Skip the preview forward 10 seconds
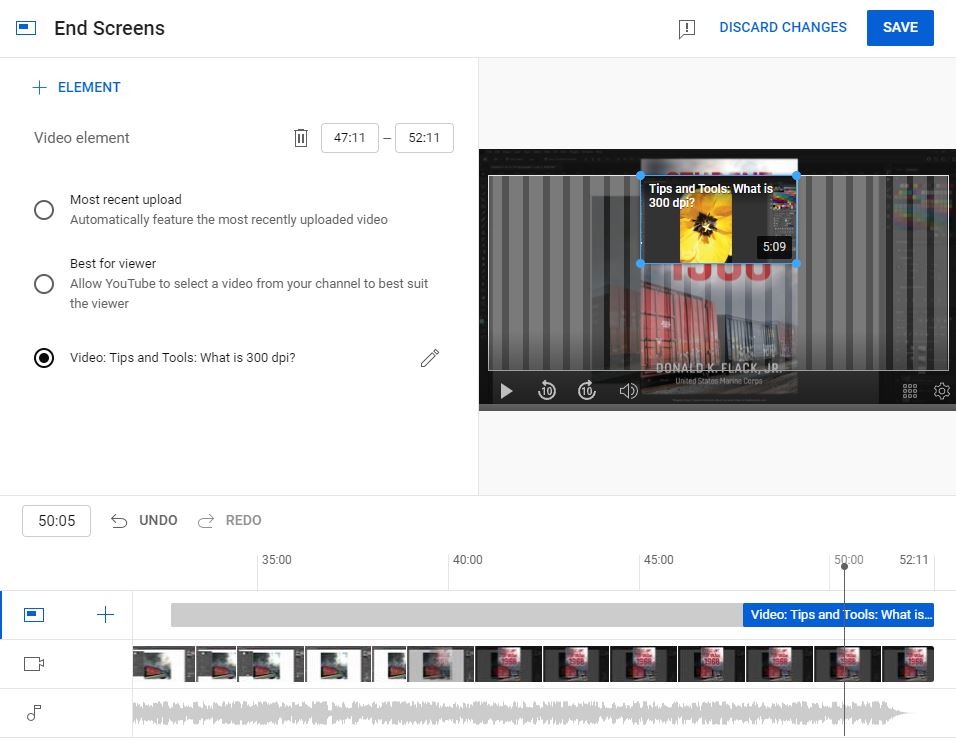This screenshot has height=756, width=956. (587, 390)
